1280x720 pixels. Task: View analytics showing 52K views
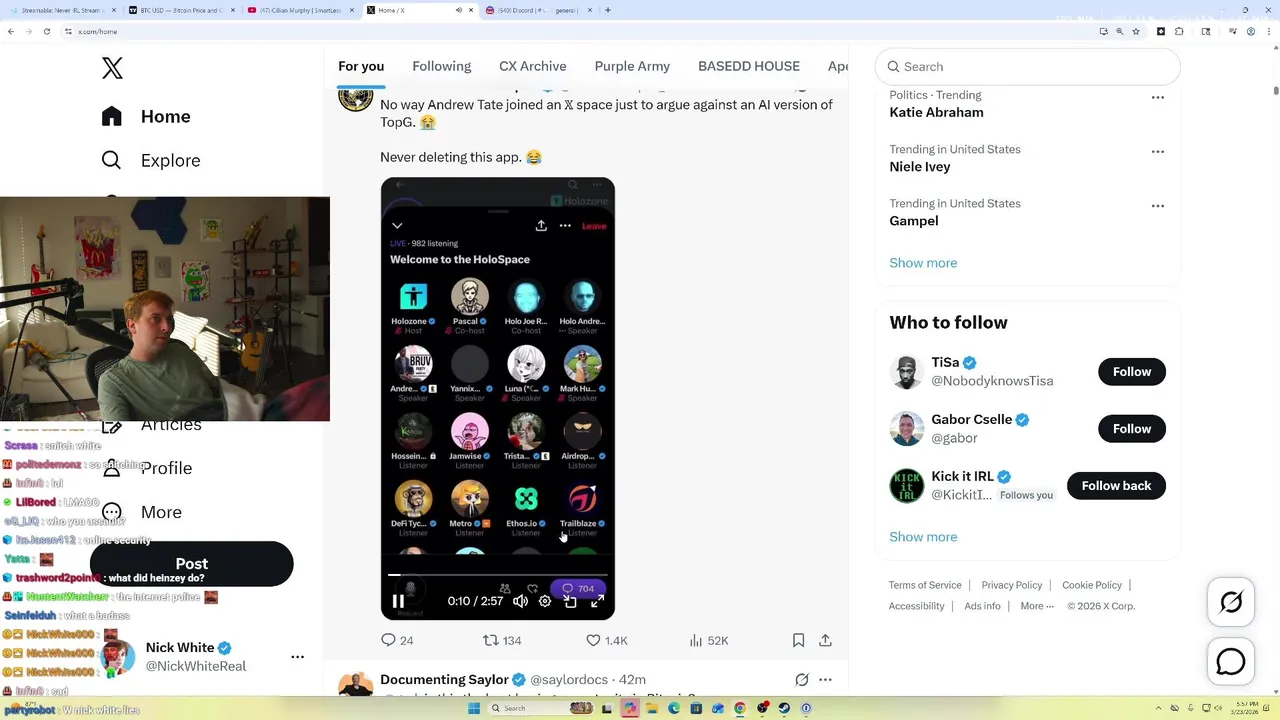(709, 640)
